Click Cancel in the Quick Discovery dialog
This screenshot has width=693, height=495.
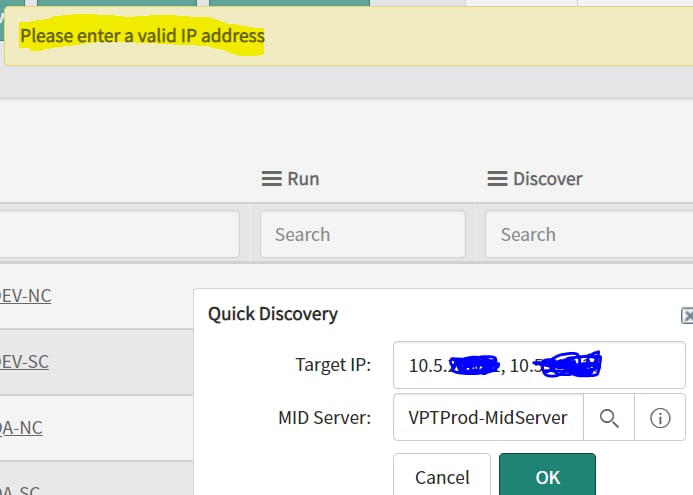442,475
